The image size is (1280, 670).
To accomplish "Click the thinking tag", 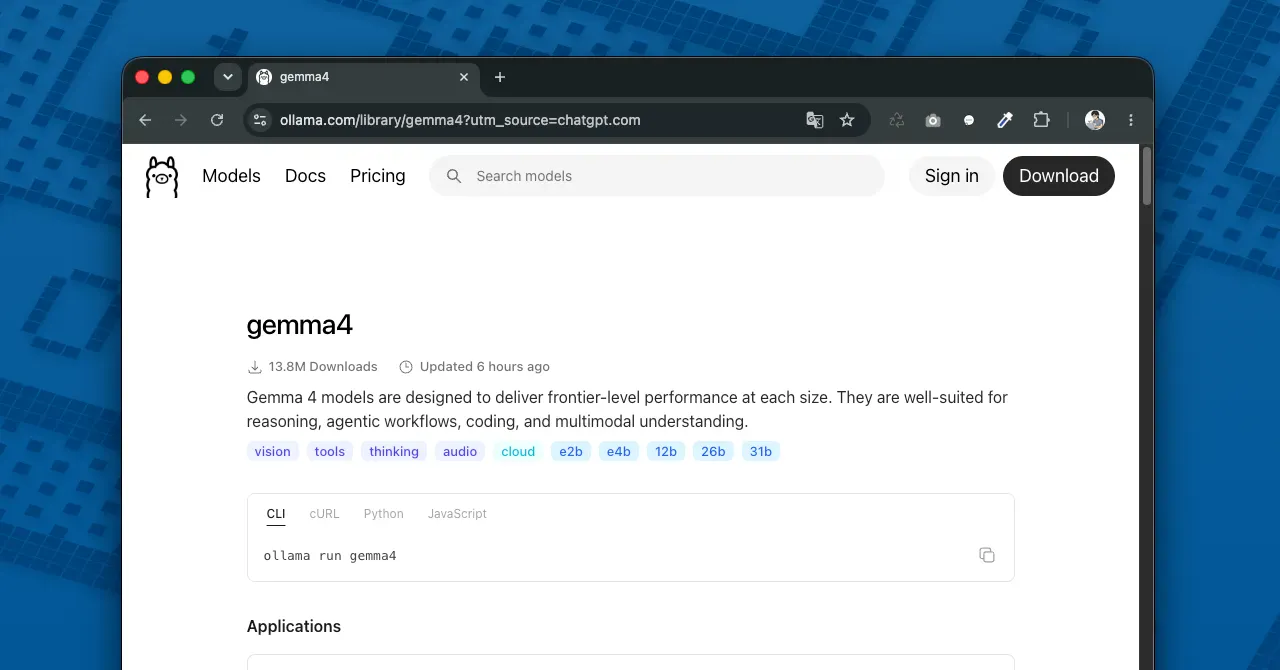I will pos(394,452).
